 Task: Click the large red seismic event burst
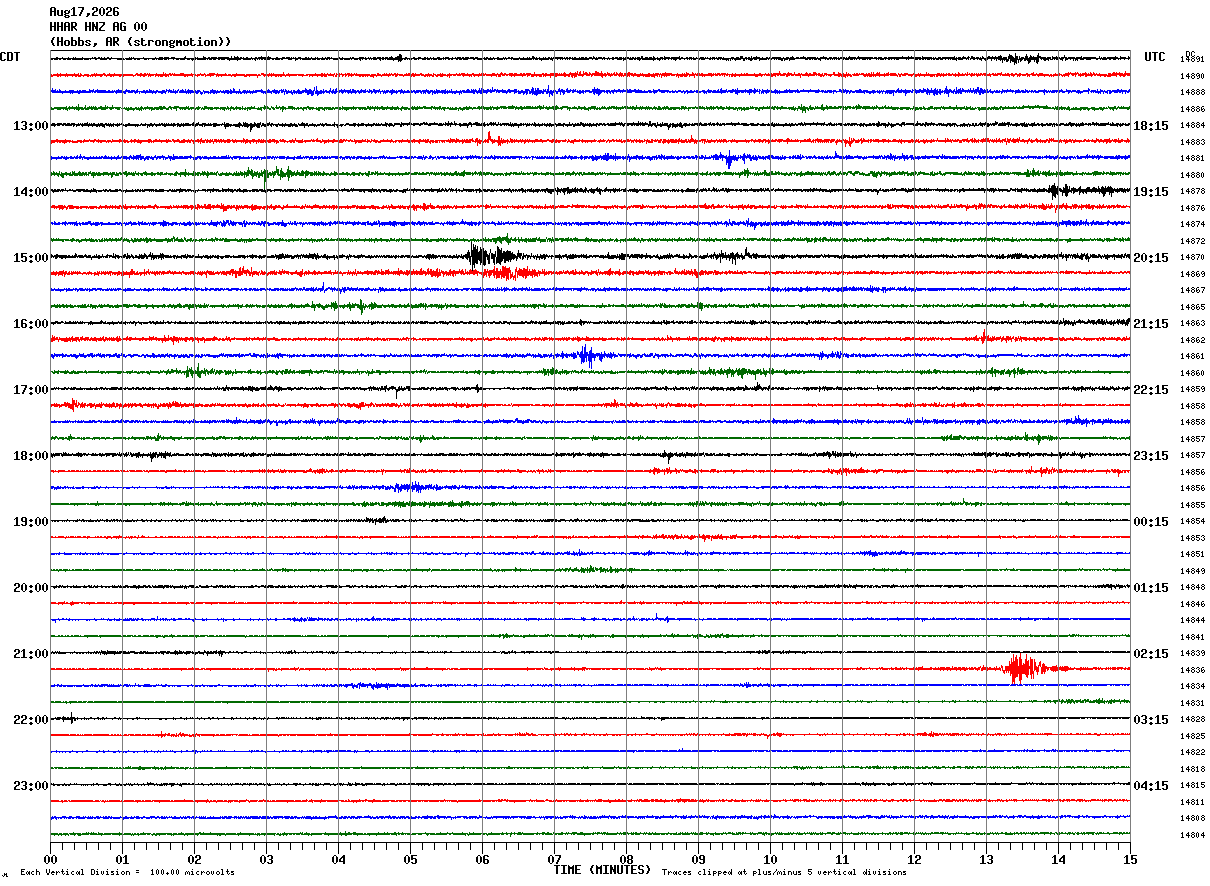[1024, 668]
